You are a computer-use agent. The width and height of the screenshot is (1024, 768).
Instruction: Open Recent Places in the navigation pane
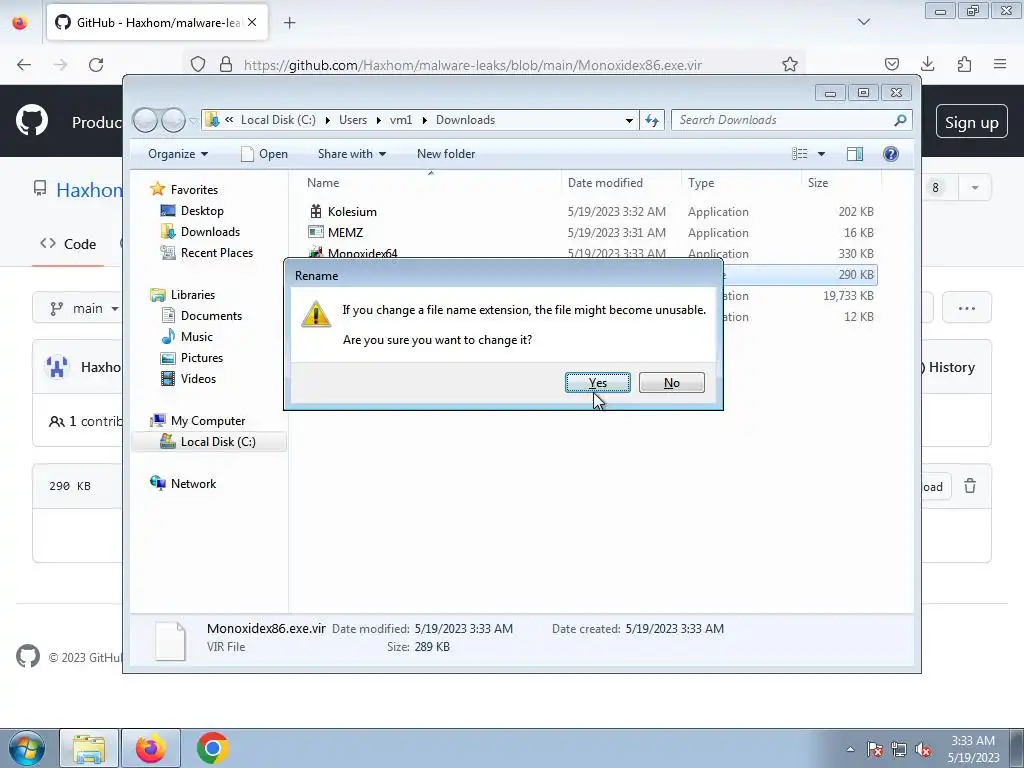pos(216,253)
